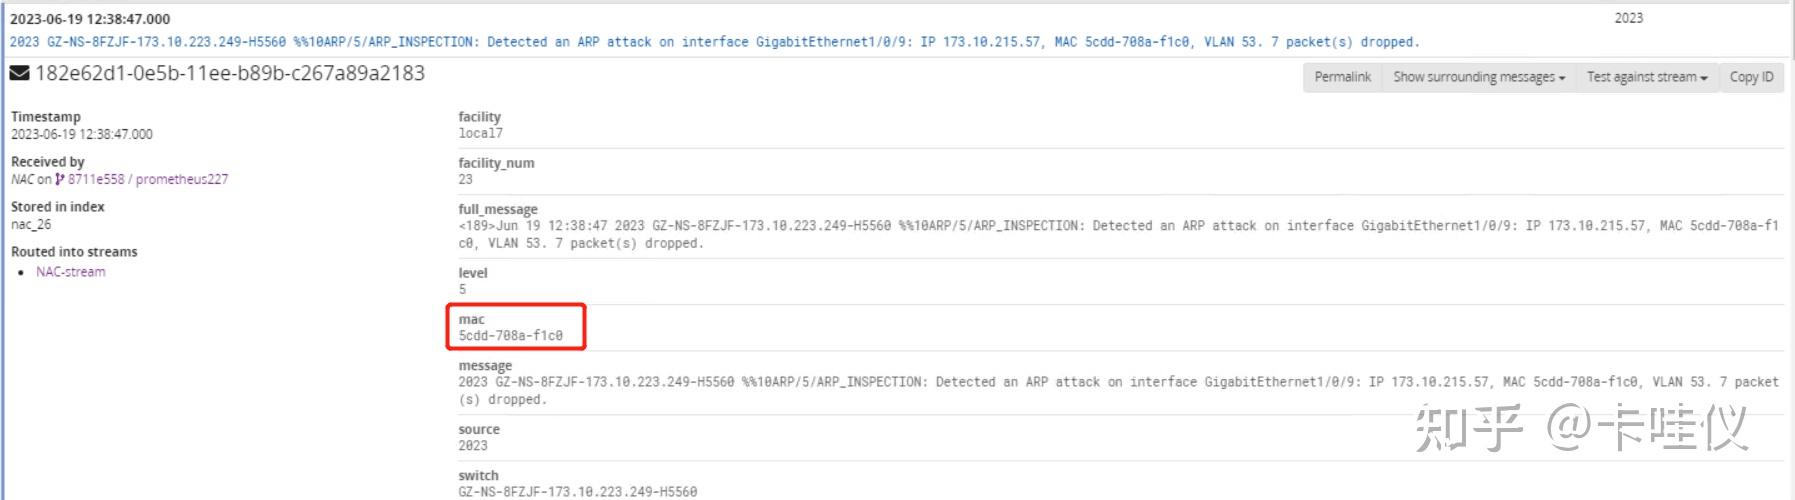Open the Permalink button
Viewport: 1795px width, 500px height.
(1342, 77)
